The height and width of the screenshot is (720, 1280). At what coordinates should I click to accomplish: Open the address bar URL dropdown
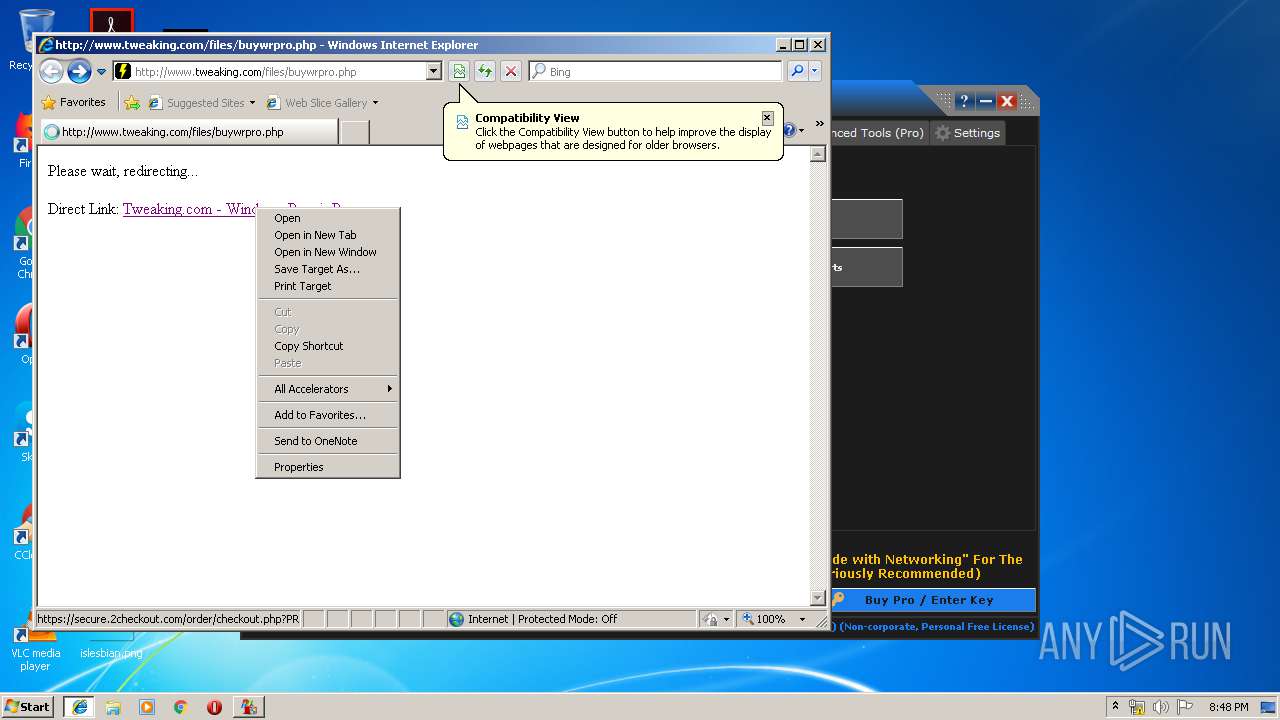[x=433, y=71]
